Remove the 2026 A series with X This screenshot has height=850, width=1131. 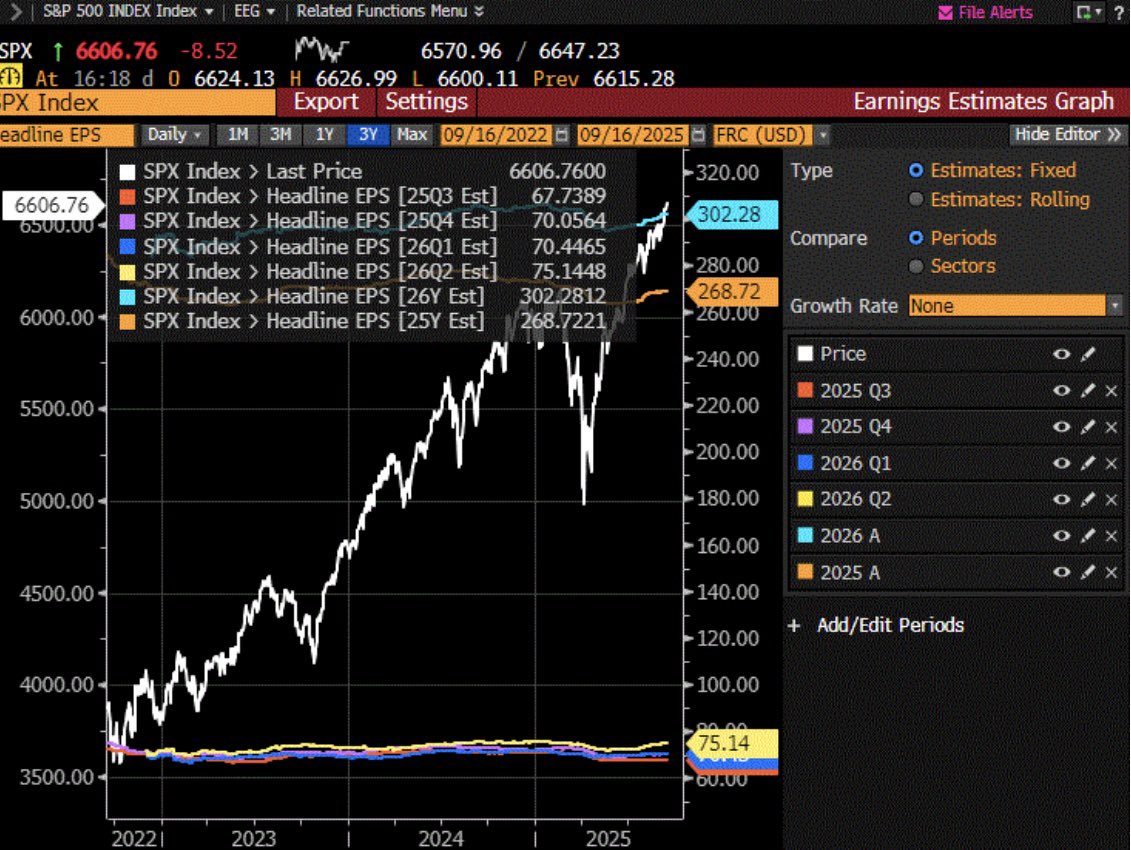[x=1111, y=536]
